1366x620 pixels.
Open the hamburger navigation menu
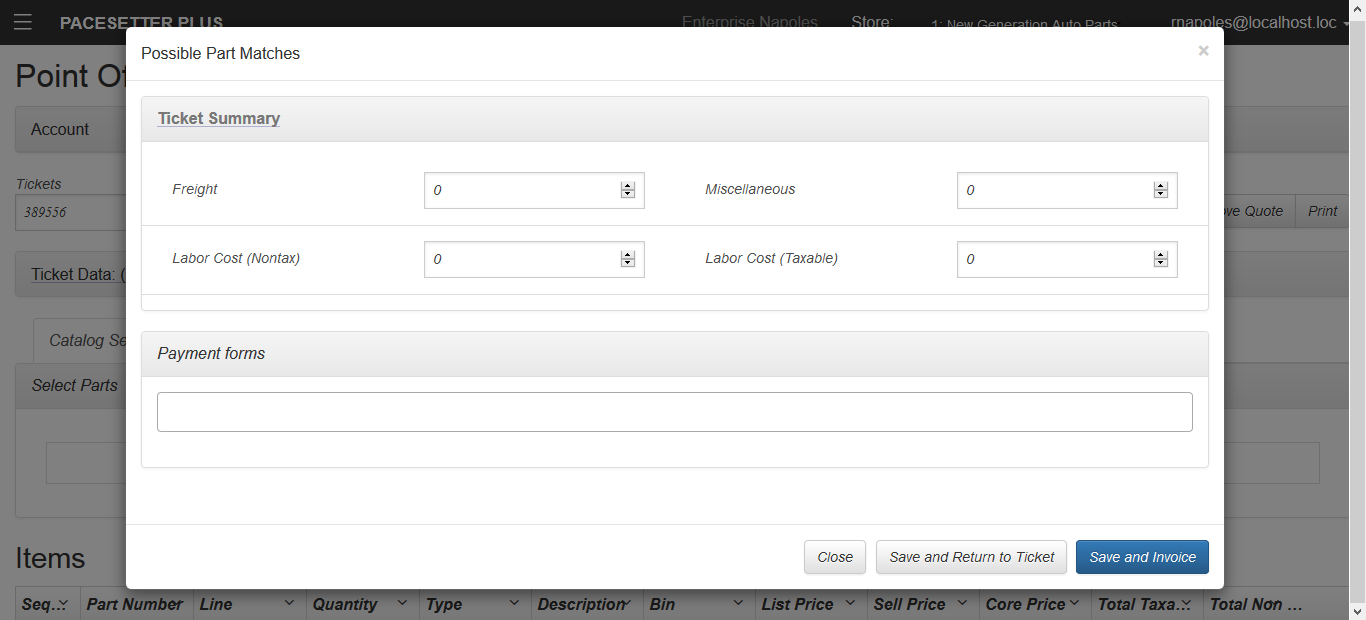pos(22,22)
